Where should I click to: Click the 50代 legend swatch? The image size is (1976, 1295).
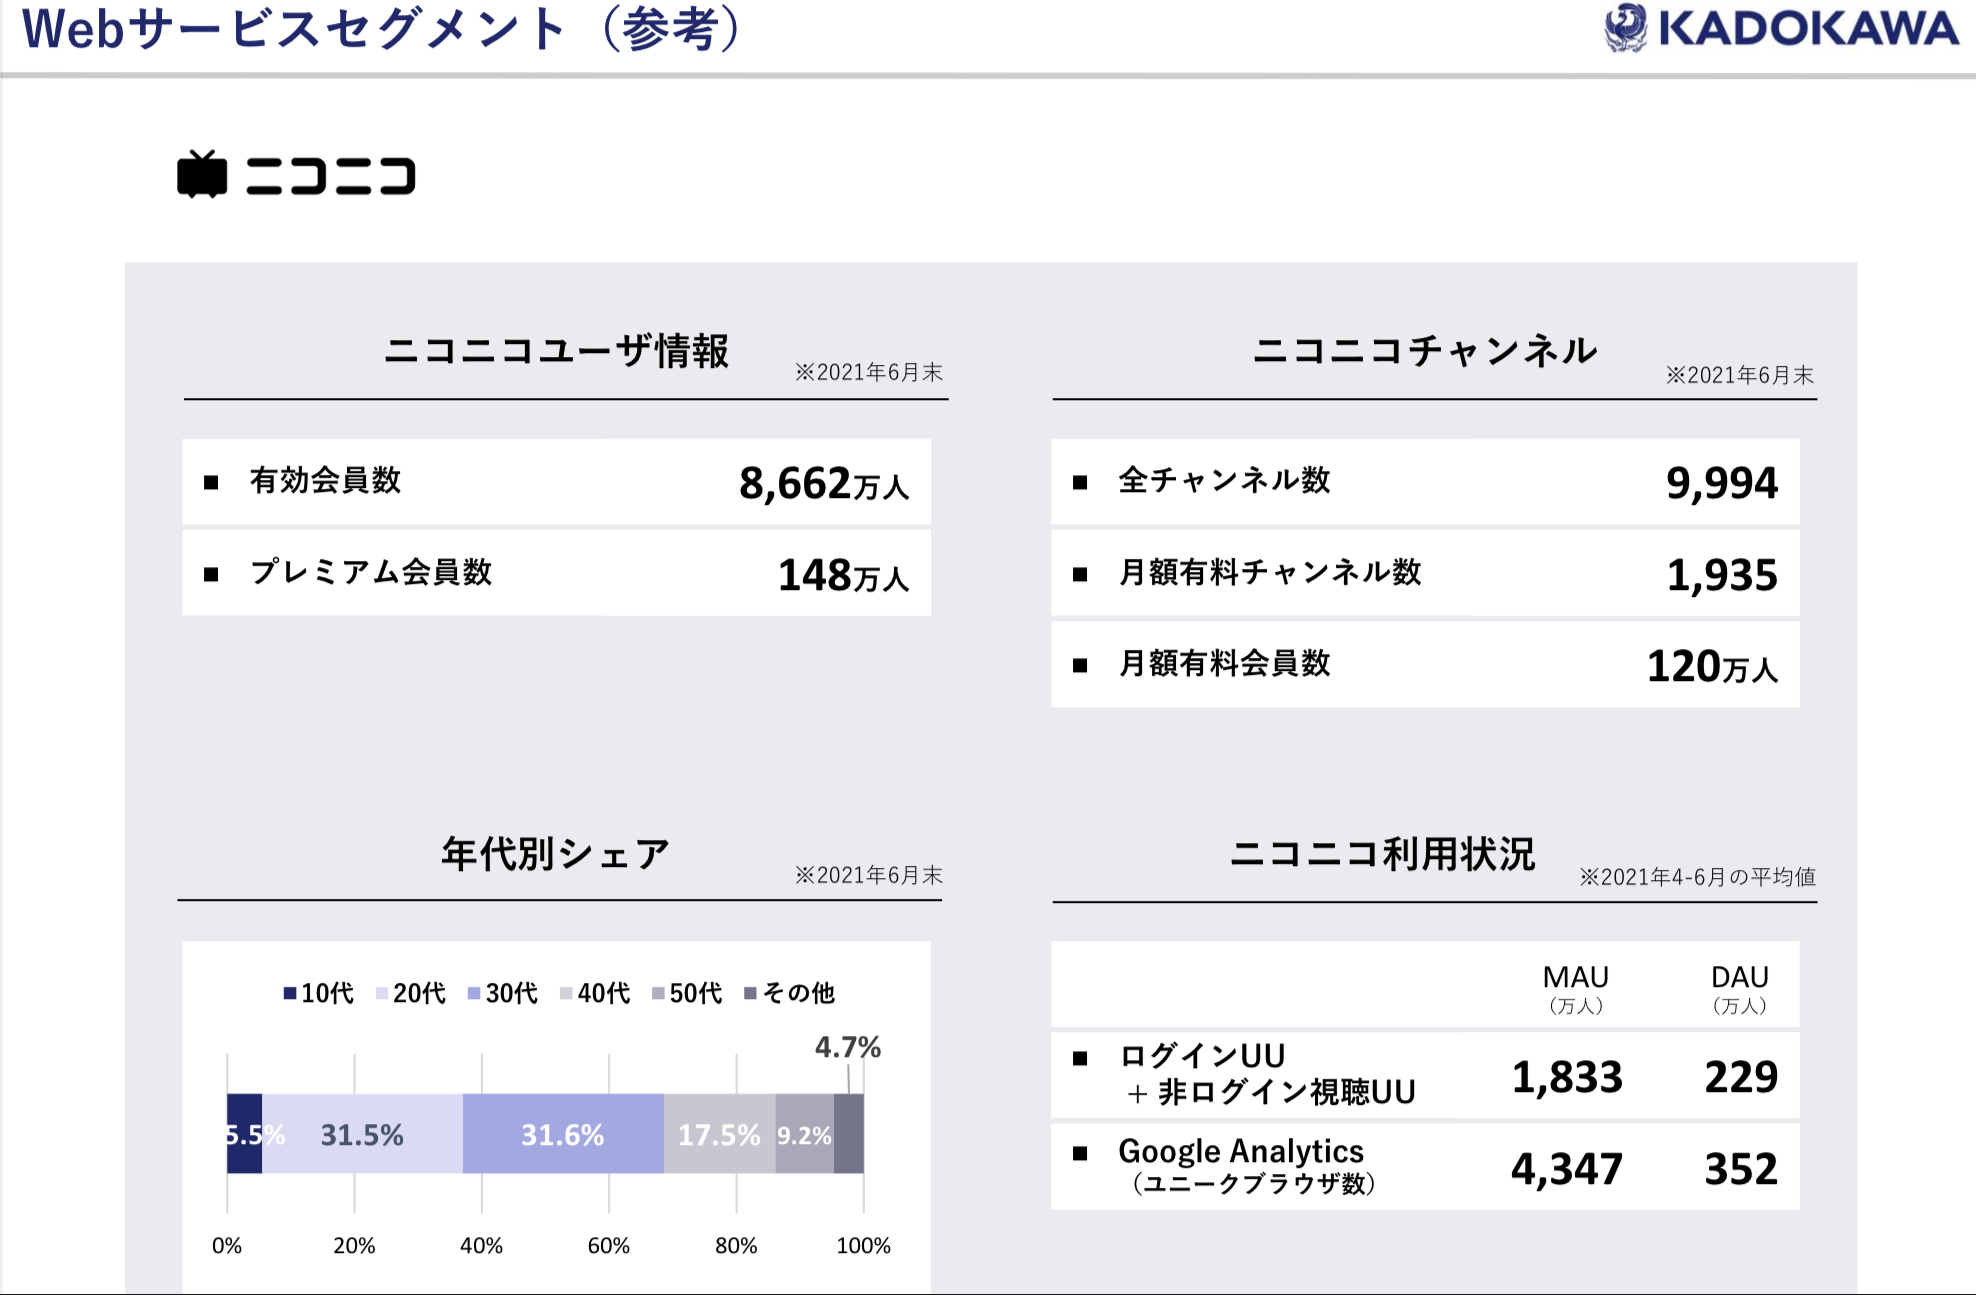pos(658,993)
